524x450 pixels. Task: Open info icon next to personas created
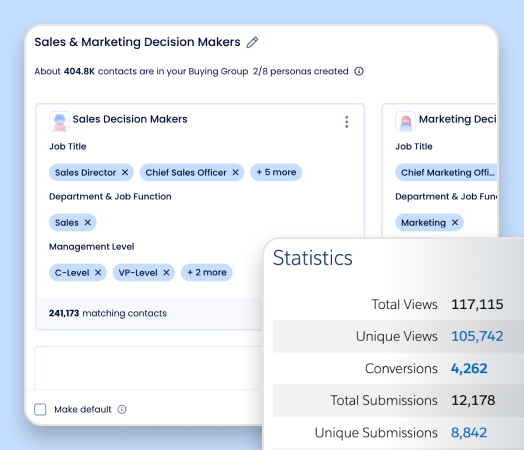(359, 71)
